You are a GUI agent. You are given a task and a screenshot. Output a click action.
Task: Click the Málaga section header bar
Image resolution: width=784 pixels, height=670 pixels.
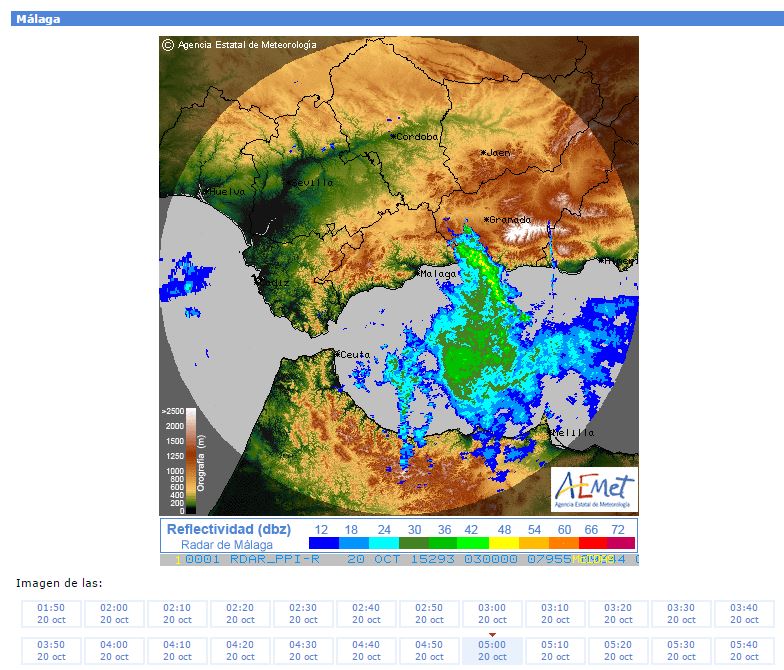tap(392, 19)
